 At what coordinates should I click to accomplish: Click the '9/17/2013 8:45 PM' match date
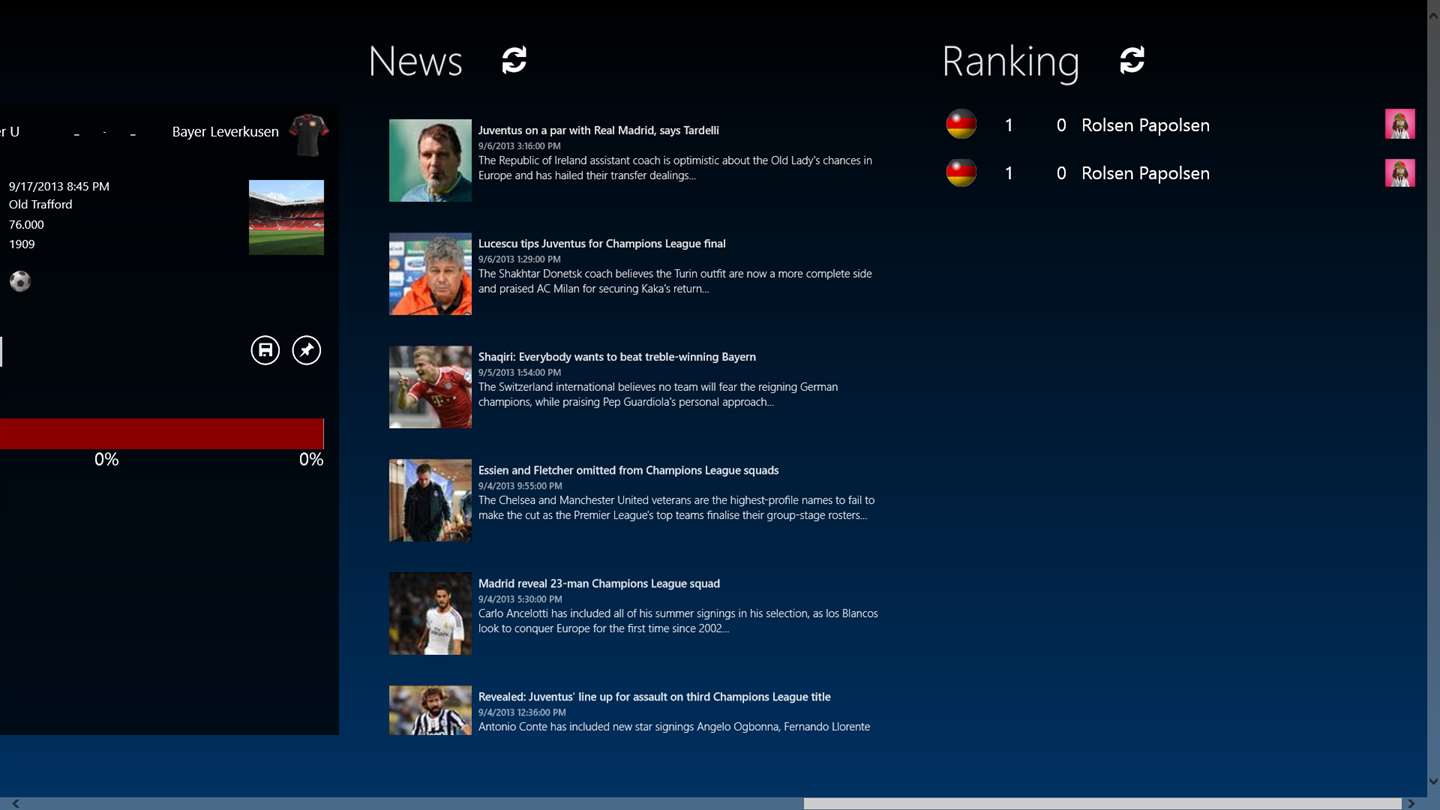pyautogui.click(x=59, y=186)
